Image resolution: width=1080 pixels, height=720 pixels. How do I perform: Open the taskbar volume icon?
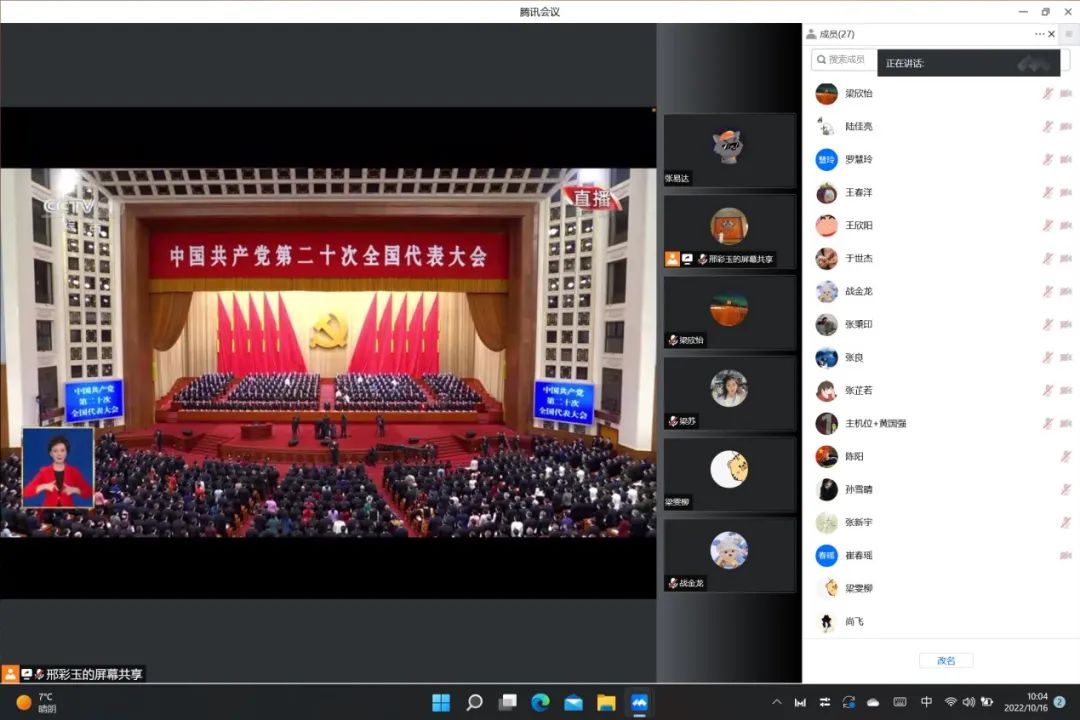(968, 702)
